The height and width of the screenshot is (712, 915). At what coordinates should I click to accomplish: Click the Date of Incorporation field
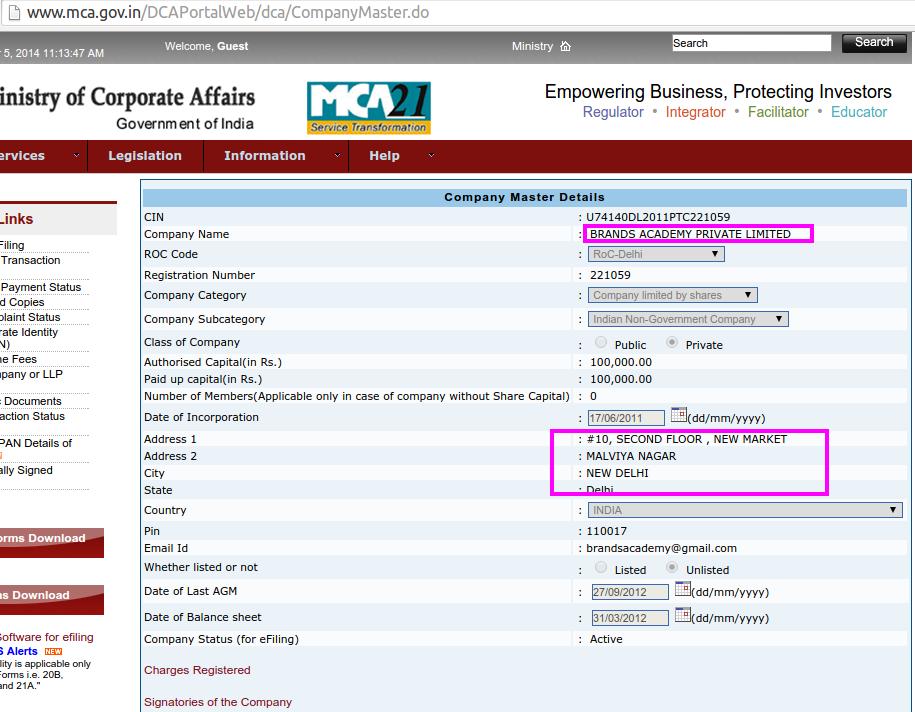626,418
